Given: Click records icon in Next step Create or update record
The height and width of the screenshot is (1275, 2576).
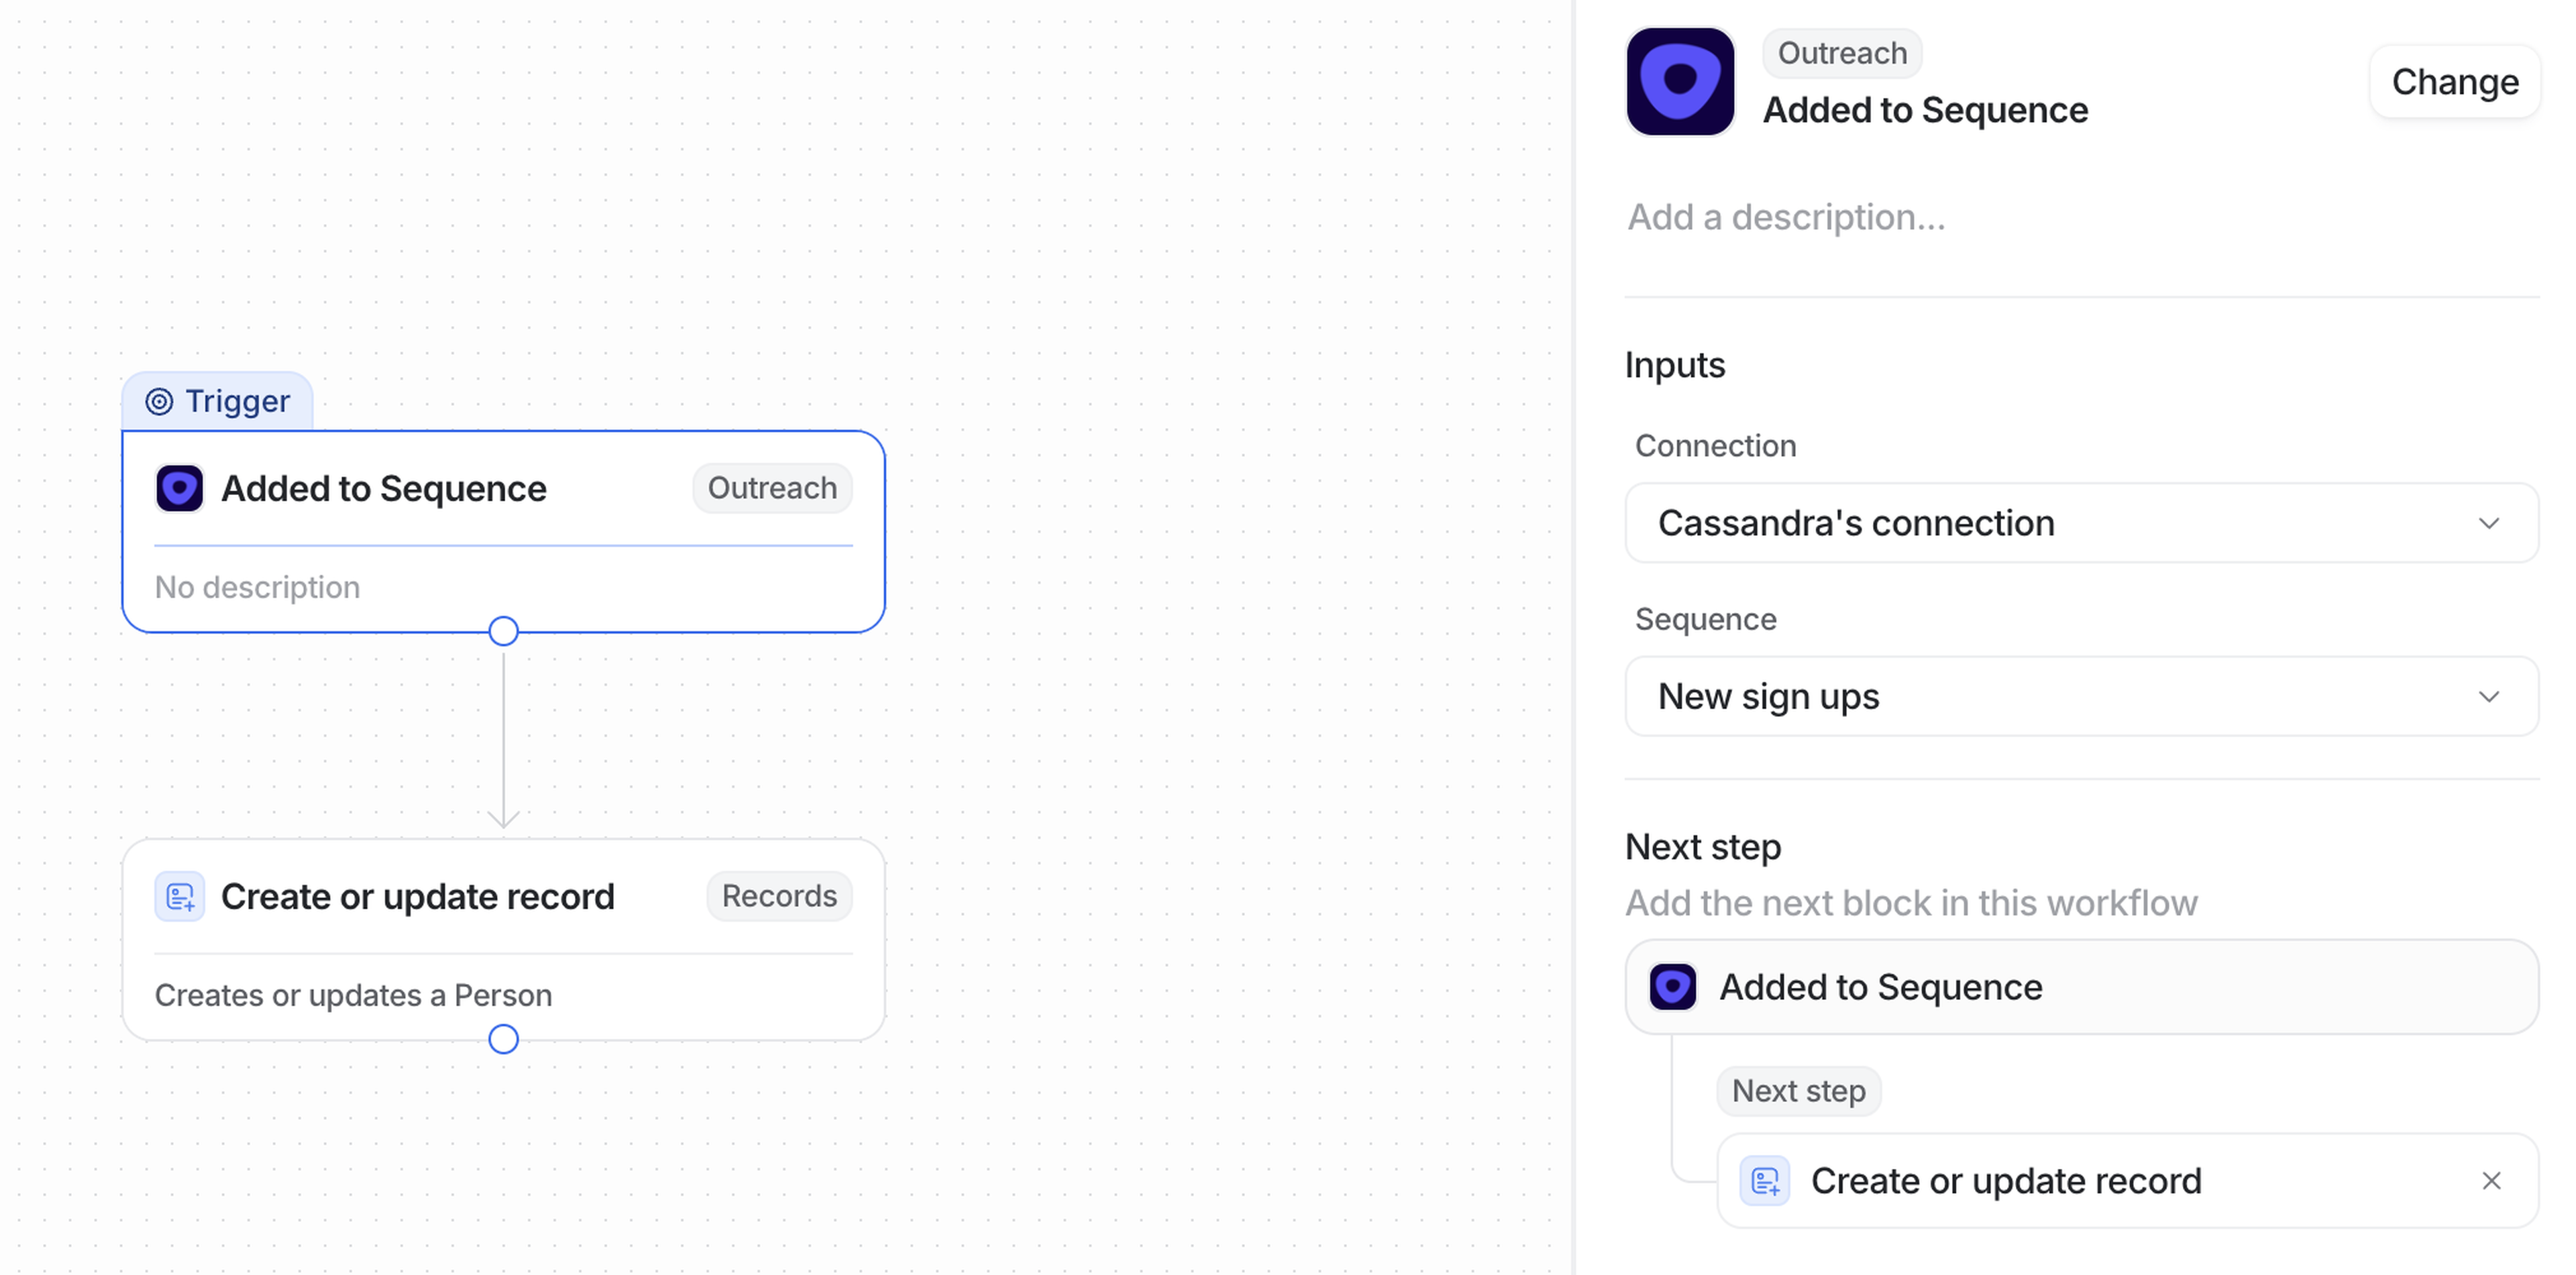Looking at the screenshot, I should pyautogui.click(x=1764, y=1181).
